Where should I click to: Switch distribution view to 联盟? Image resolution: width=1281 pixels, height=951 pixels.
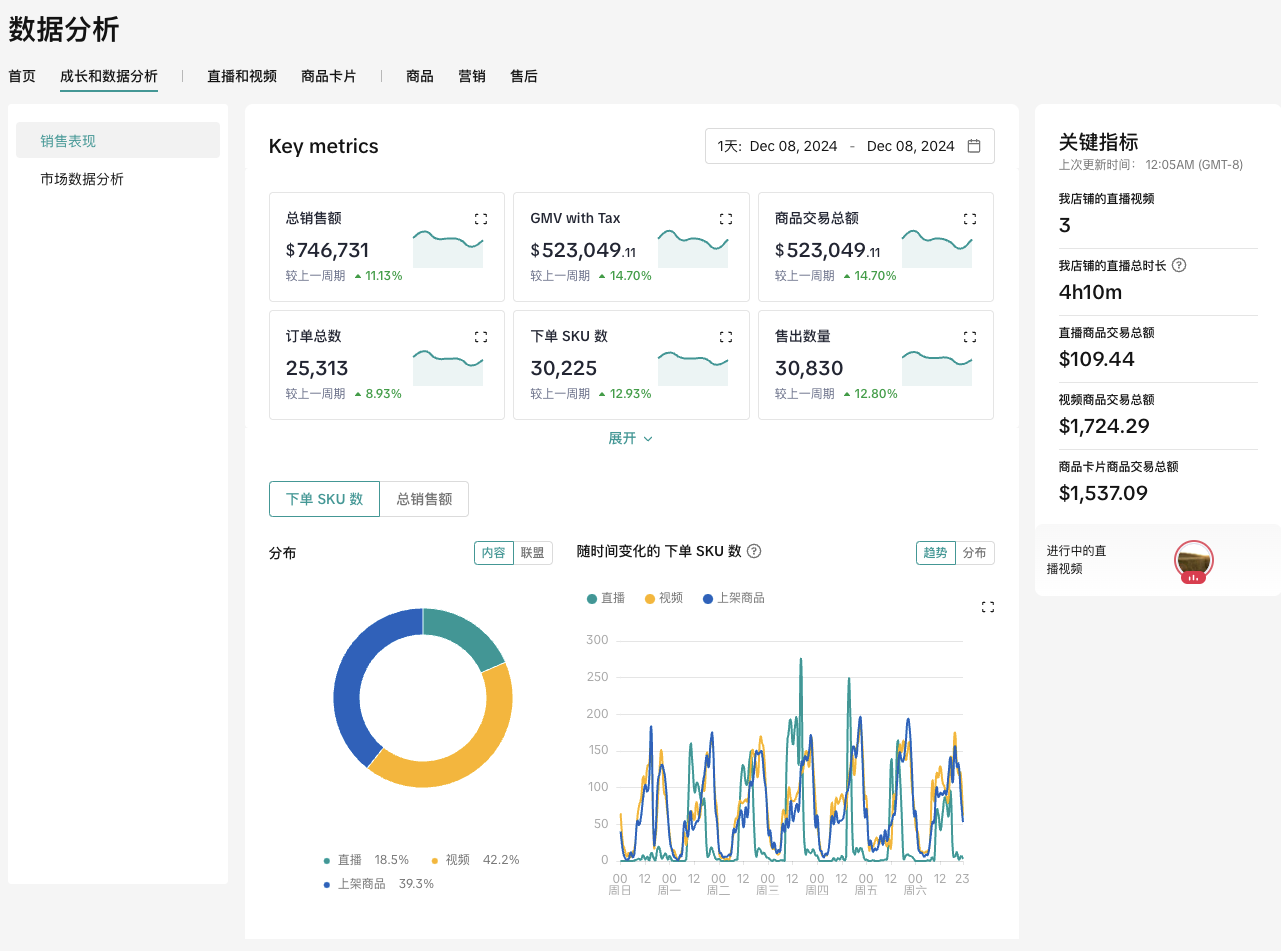click(533, 553)
